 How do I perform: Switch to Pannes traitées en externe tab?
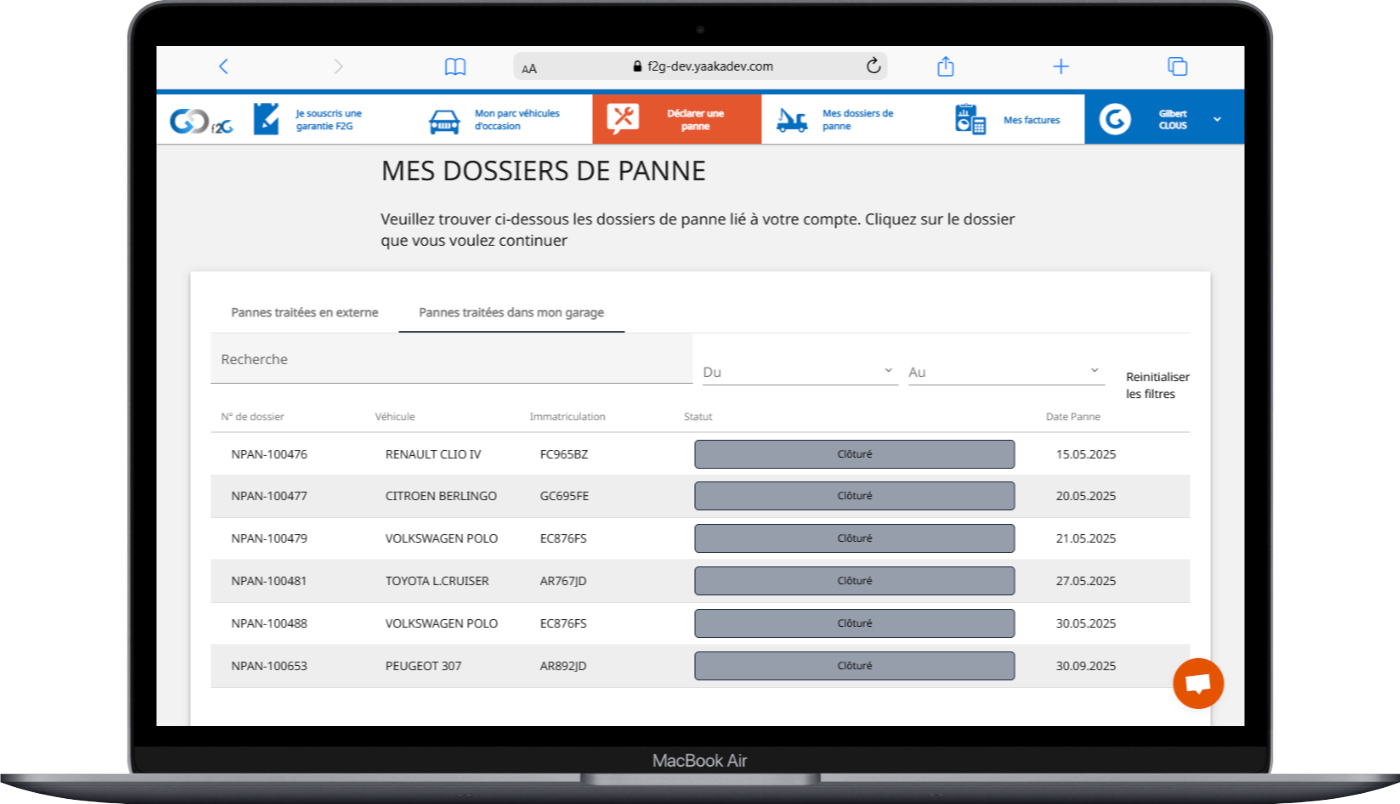coord(304,313)
